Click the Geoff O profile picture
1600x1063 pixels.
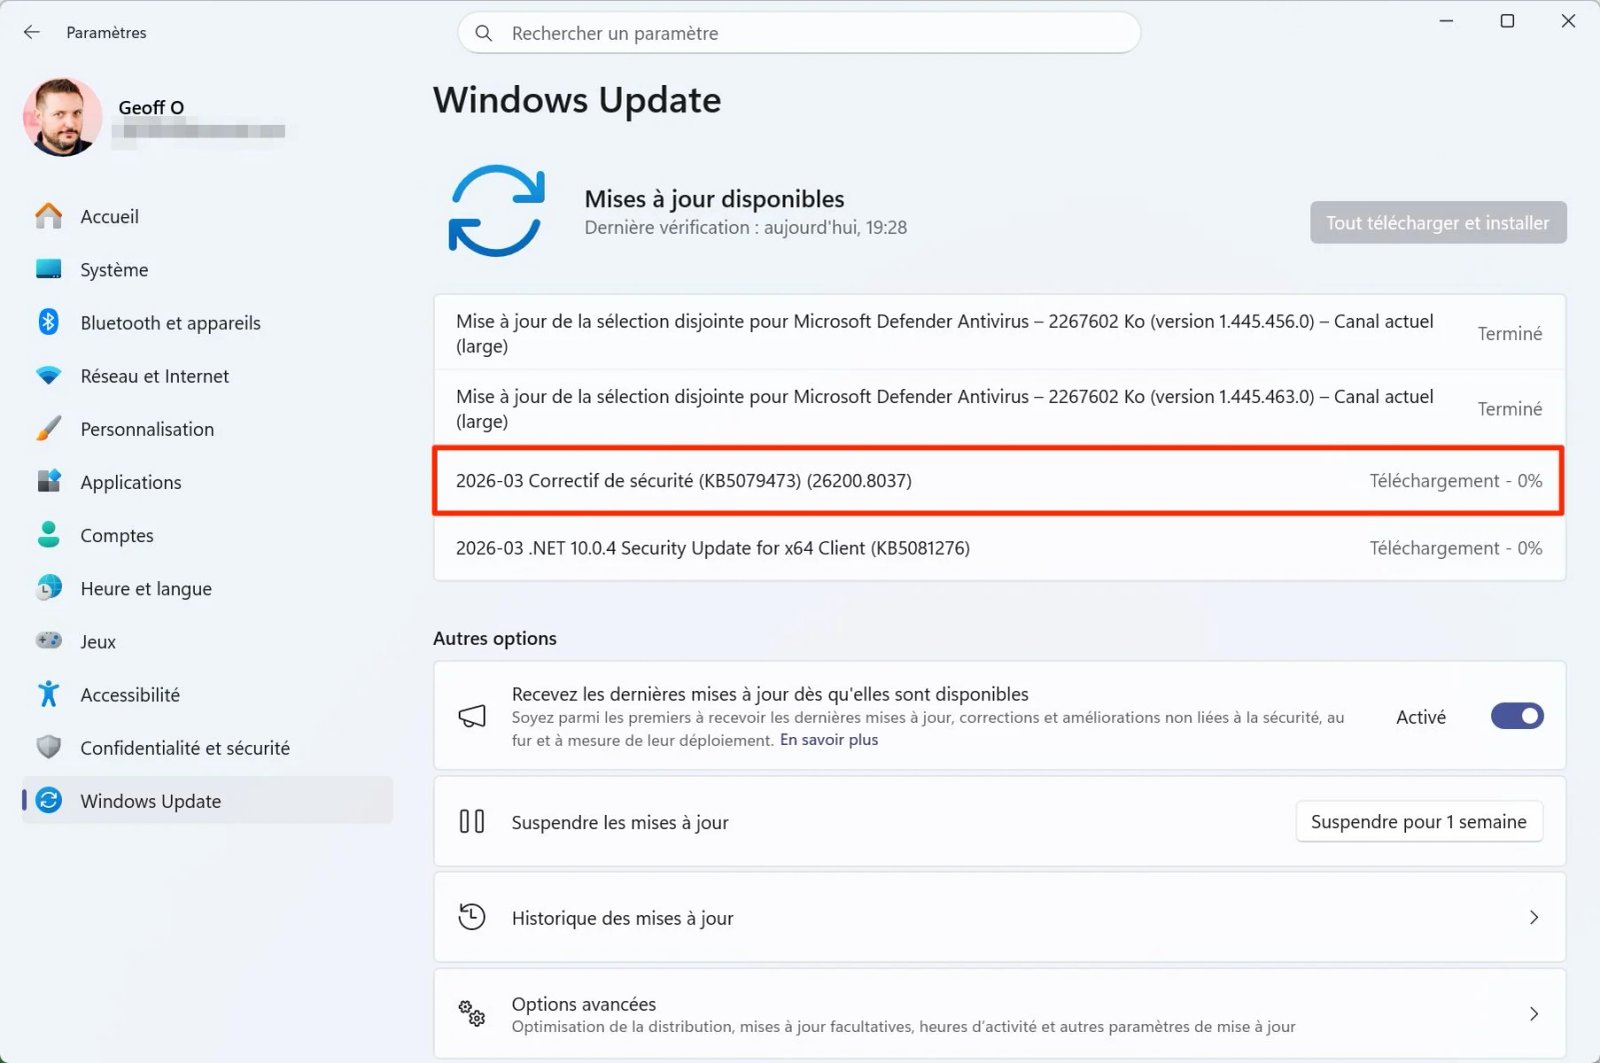(x=63, y=117)
